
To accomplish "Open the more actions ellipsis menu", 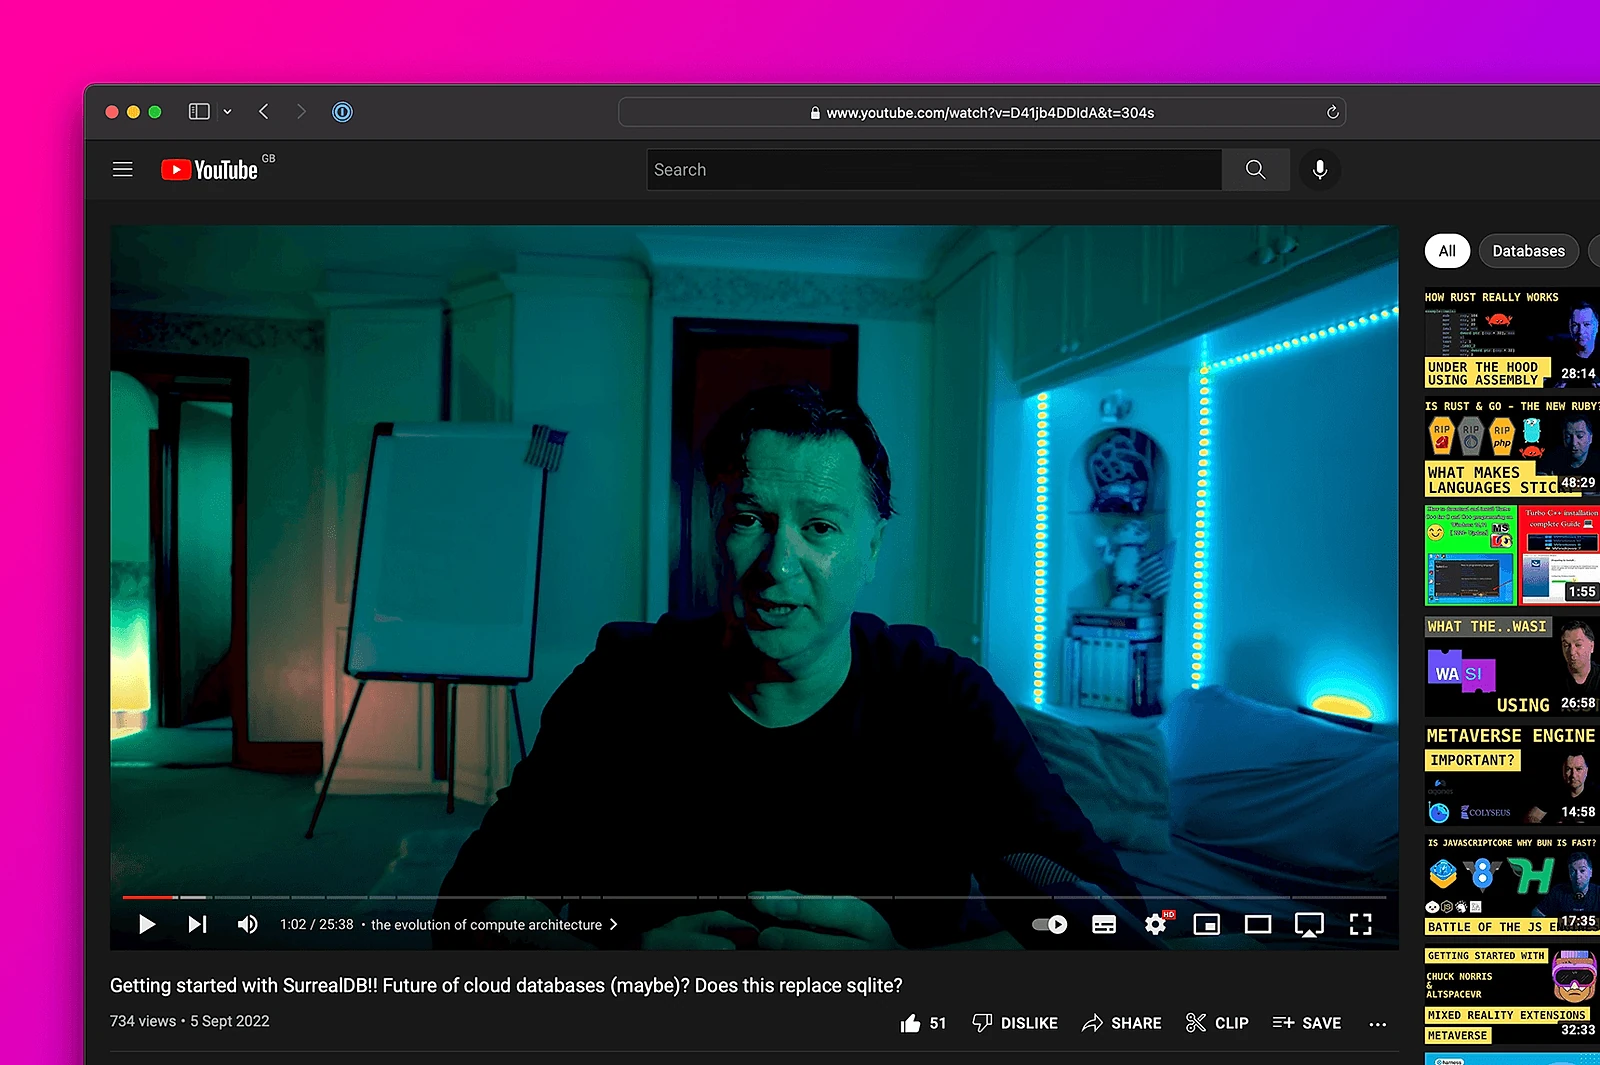I will click(x=1378, y=1024).
